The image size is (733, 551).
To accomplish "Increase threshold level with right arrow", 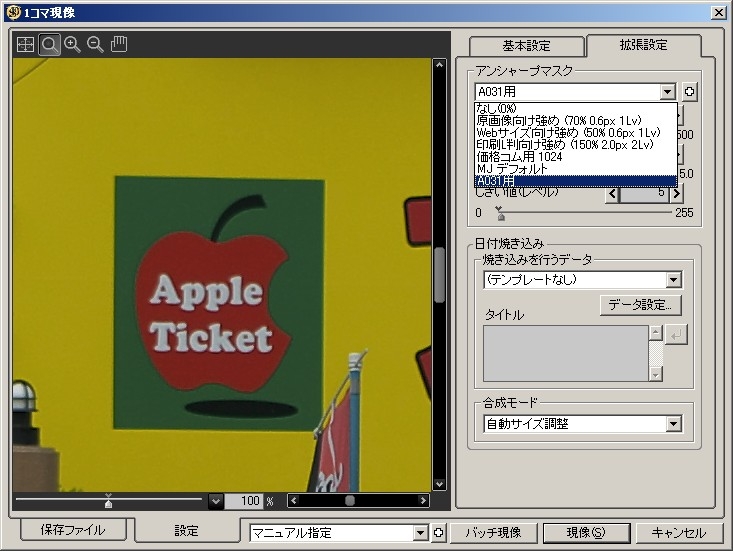I will pyautogui.click(x=676, y=193).
